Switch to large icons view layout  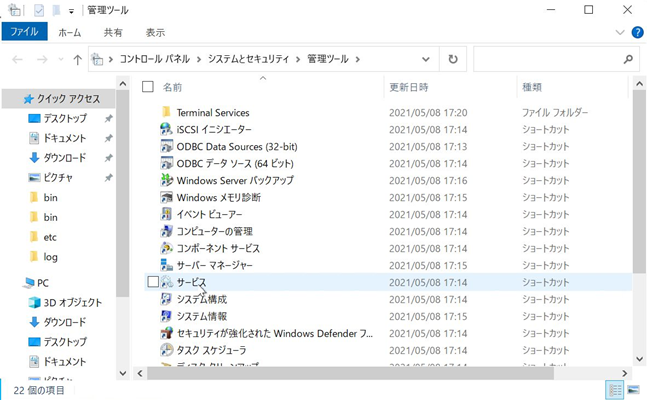pos(633,389)
